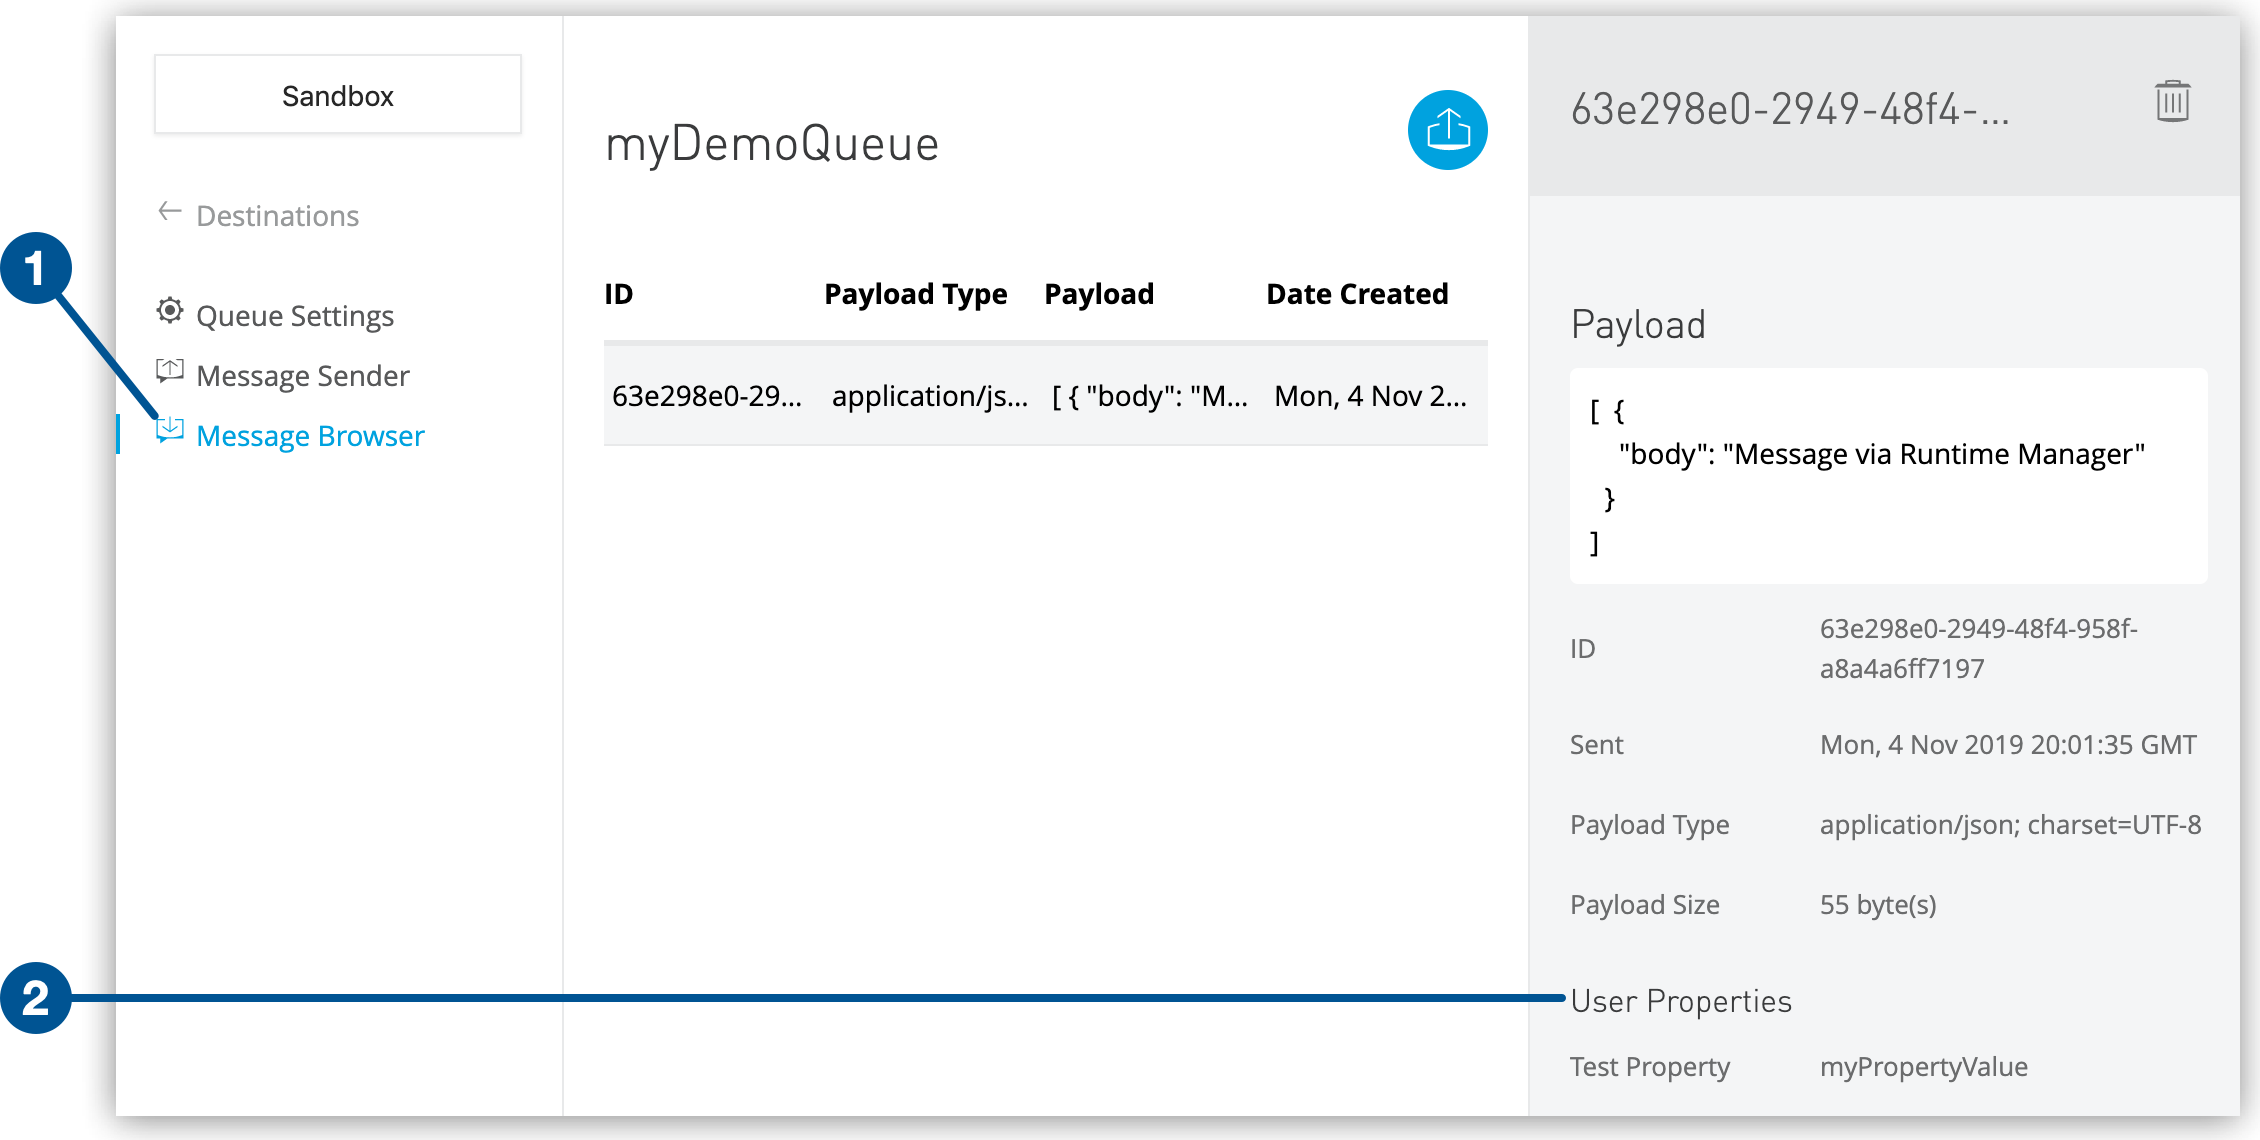Screen dimensions: 2260x1140
Task: Click the ID column header
Action: tap(618, 293)
